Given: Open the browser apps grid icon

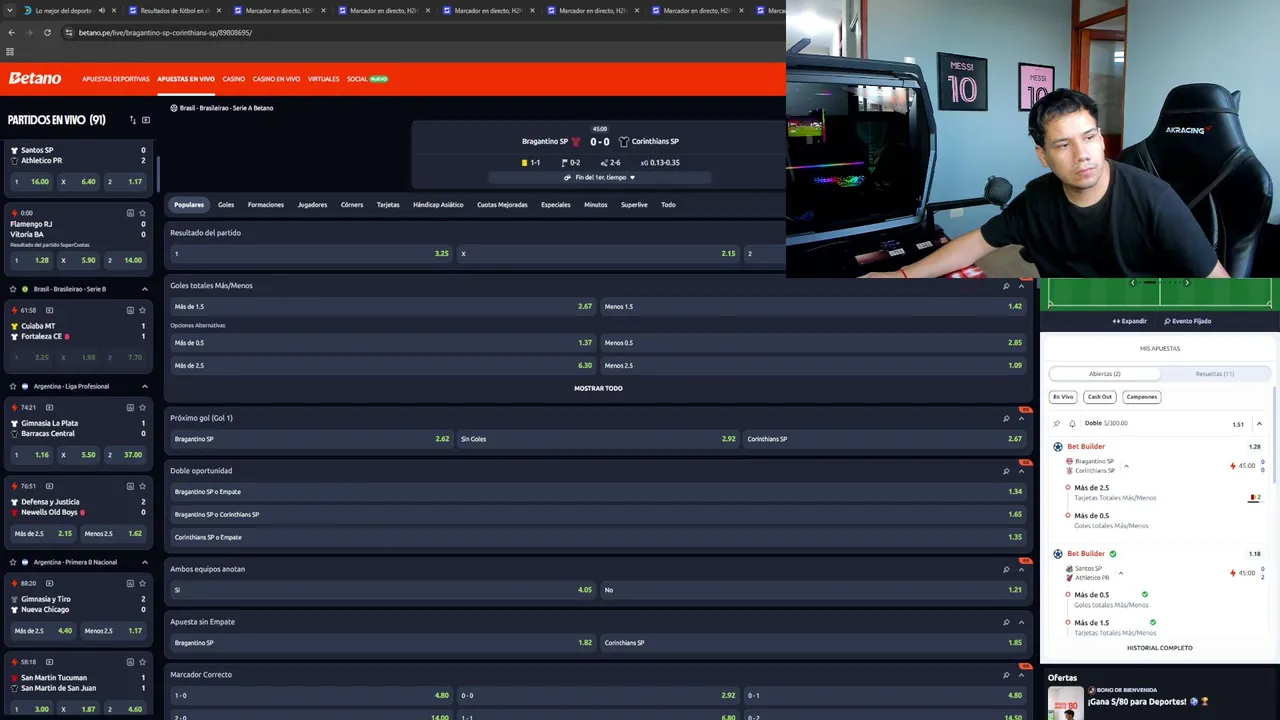Looking at the screenshot, I should coord(10,51).
